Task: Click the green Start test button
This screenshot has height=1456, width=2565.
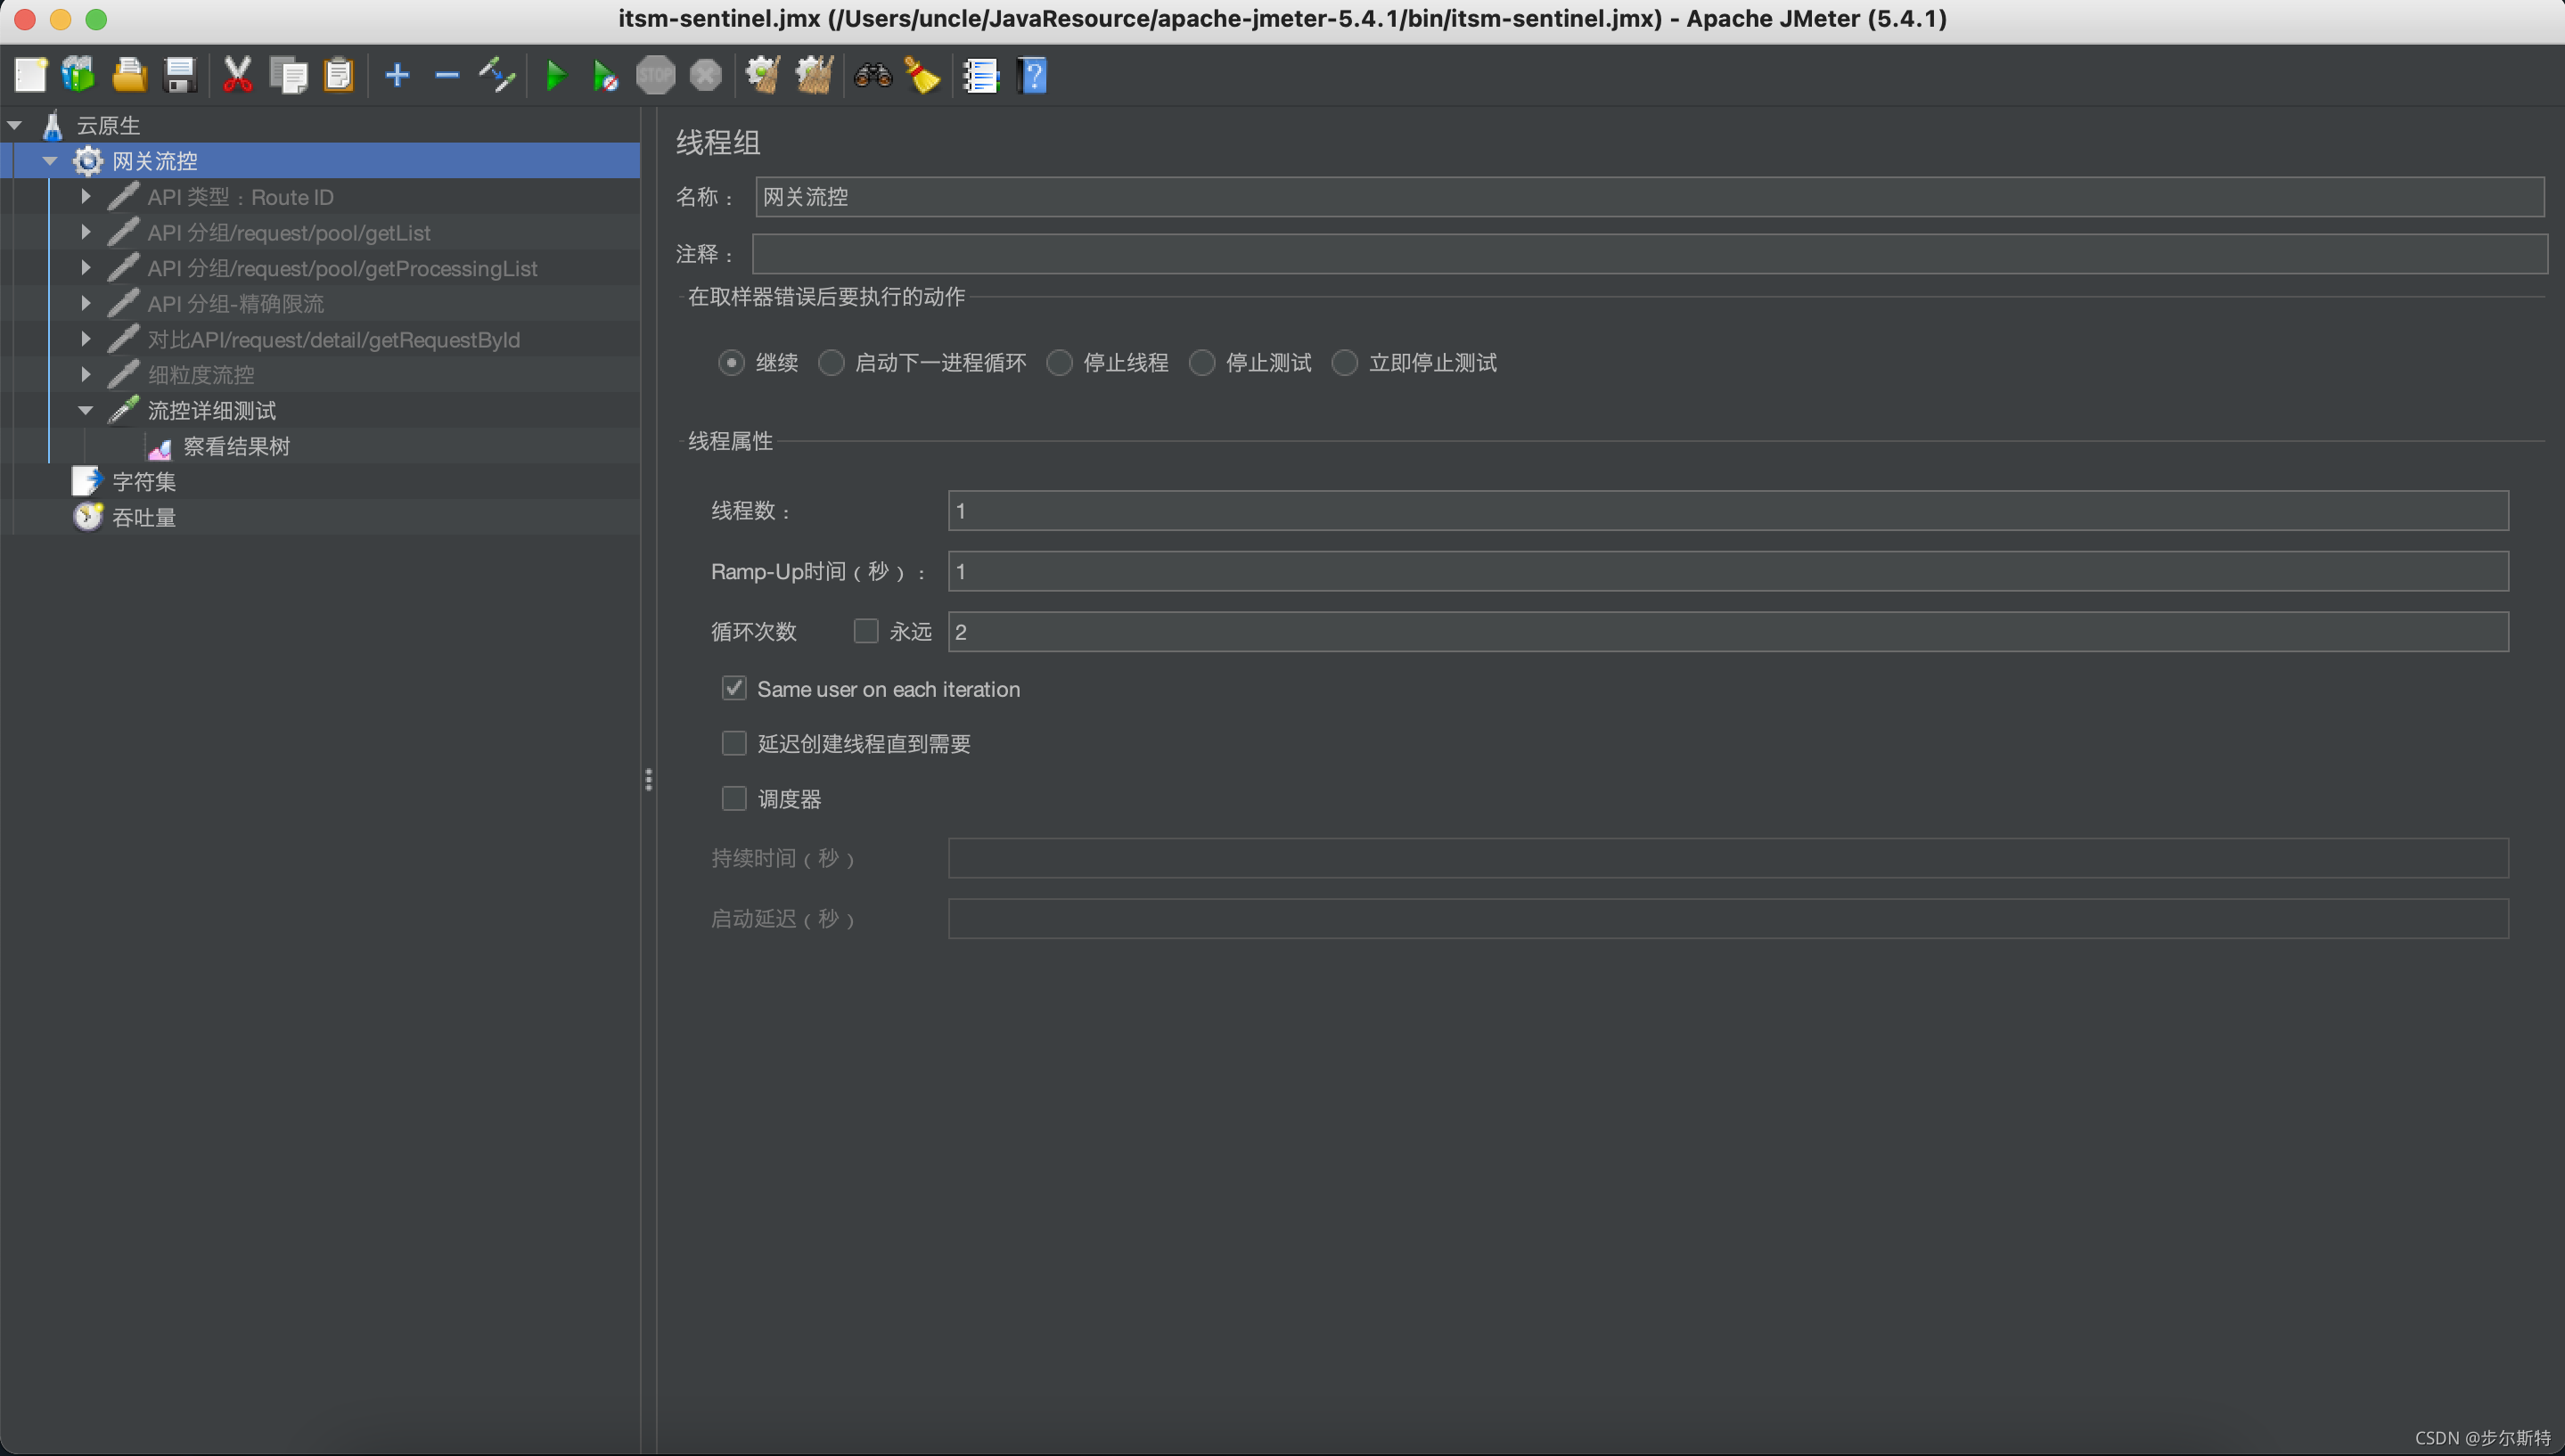Action: [x=556, y=75]
